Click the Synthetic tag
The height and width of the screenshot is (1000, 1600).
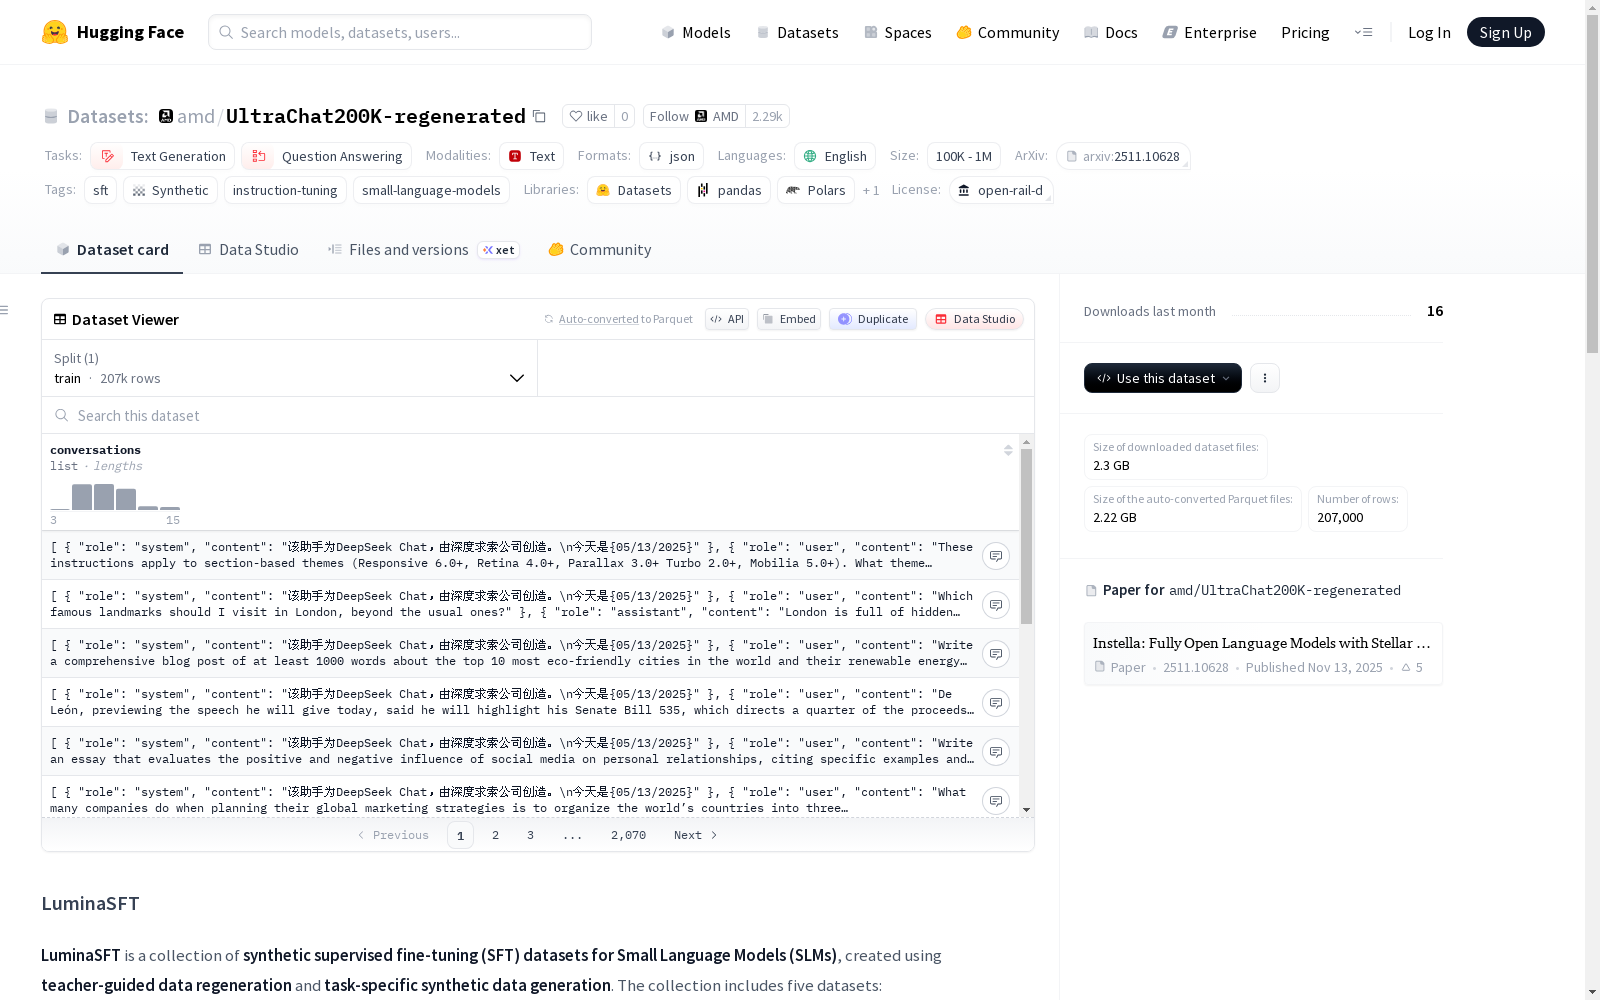tap(170, 190)
